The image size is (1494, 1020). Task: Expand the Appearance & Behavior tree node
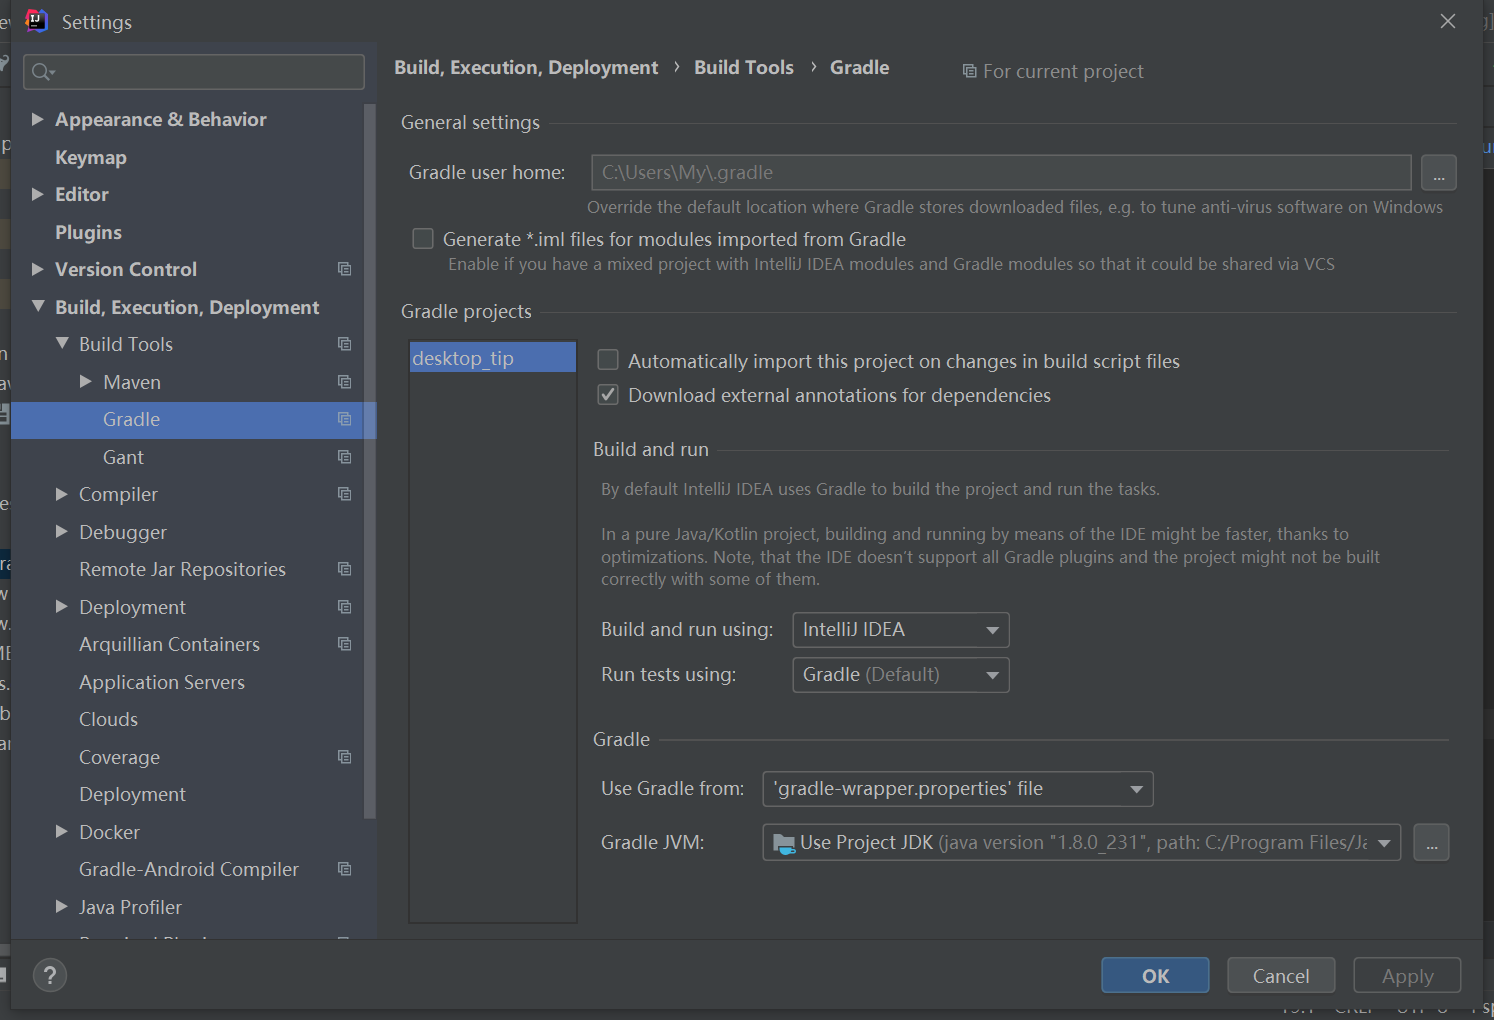click(x=38, y=119)
